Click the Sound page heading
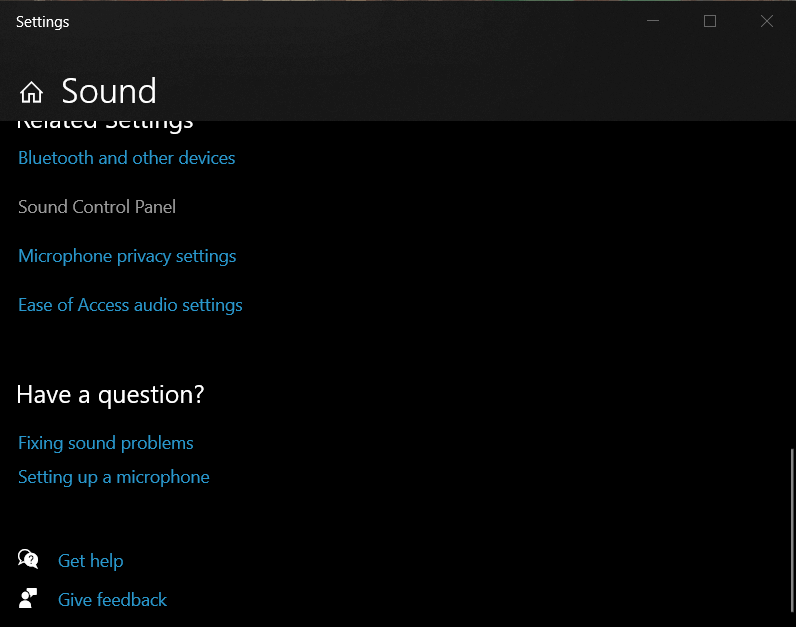The height and width of the screenshot is (627, 796). (x=109, y=91)
